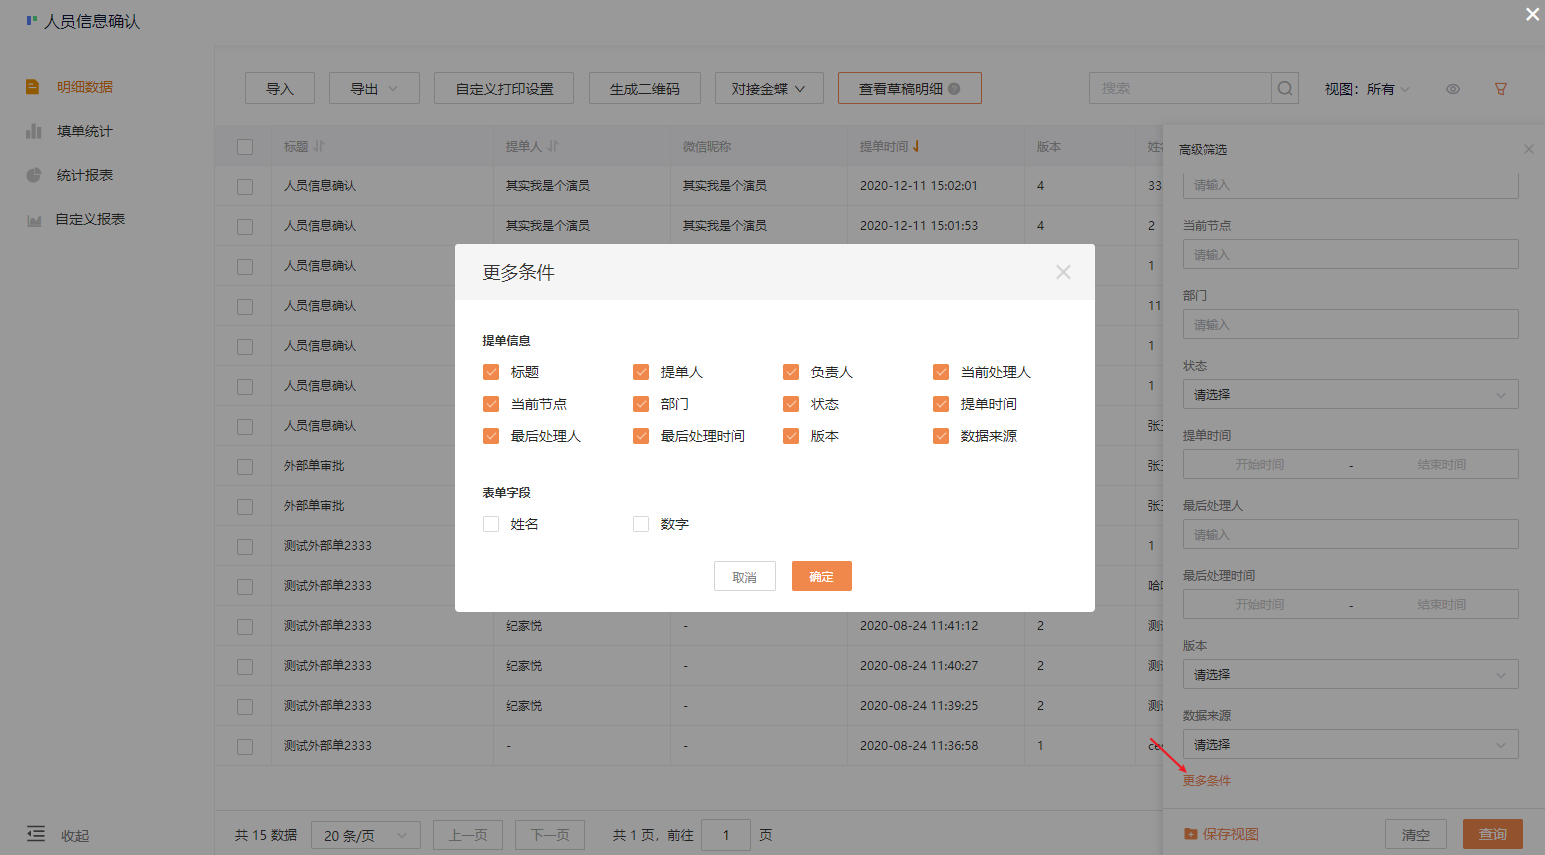Click sort arrow beside 提单时间 column
Image resolution: width=1545 pixels, height=855 pixels.
916,146
